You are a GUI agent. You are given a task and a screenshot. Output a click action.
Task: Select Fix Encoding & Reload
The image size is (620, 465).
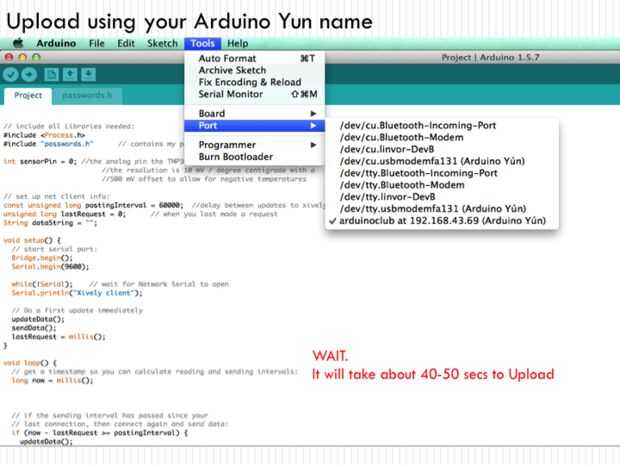(x=254, y=82)
